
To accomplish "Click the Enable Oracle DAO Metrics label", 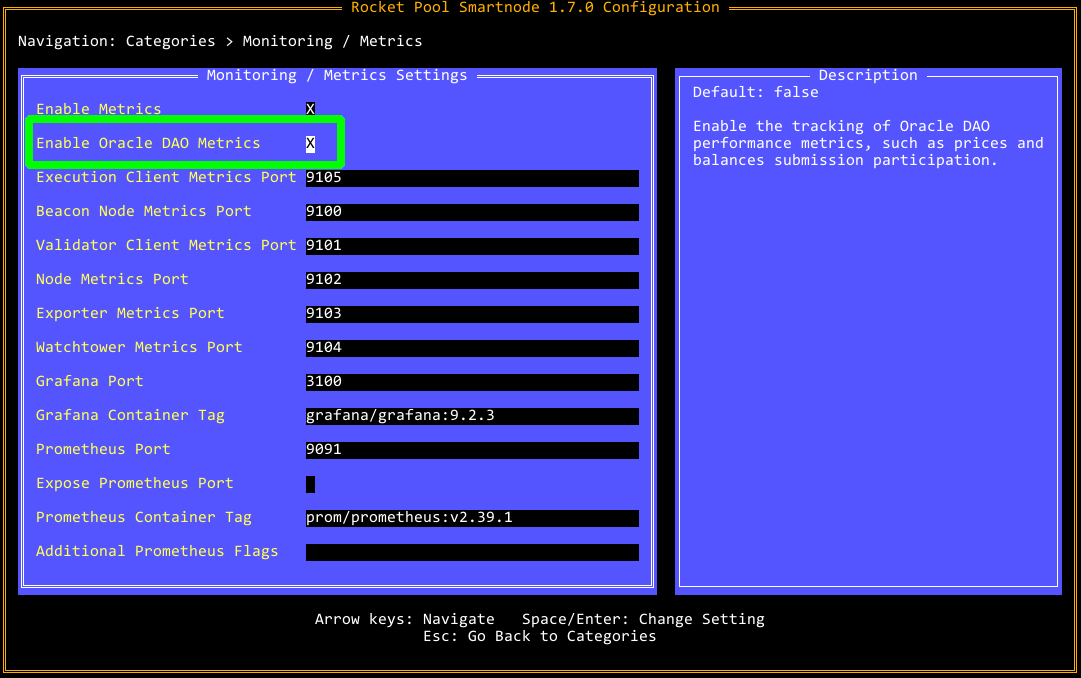I will click(148, 143).
